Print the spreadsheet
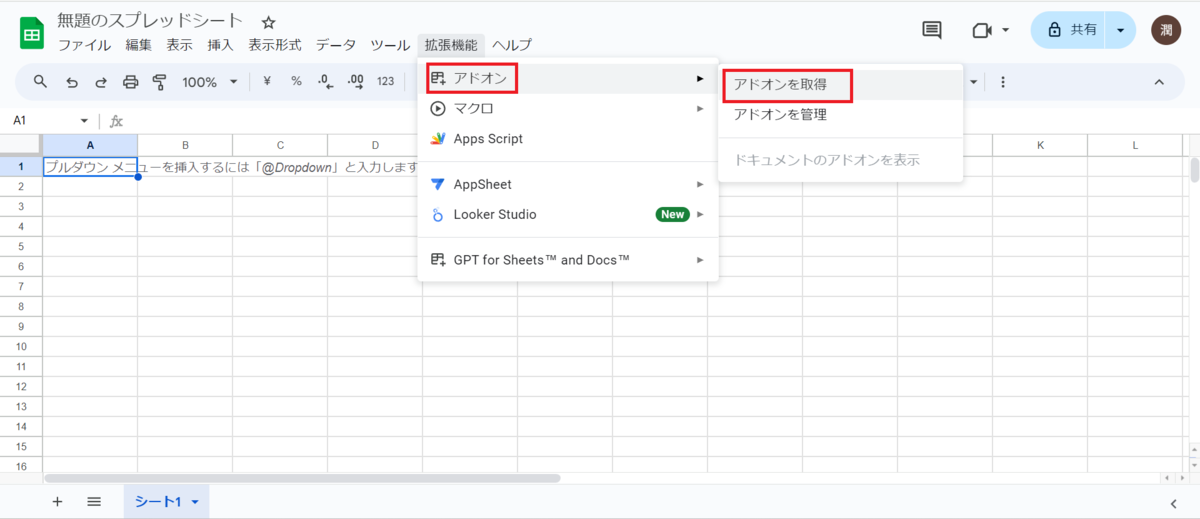The image size is (1200, 519). 130,82
